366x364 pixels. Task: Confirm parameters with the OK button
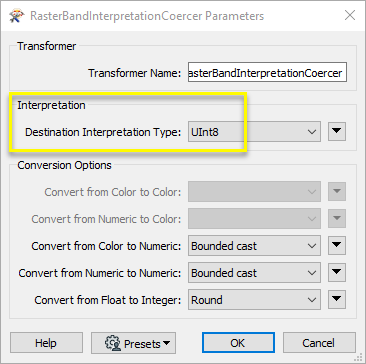[x=238, y=343]
